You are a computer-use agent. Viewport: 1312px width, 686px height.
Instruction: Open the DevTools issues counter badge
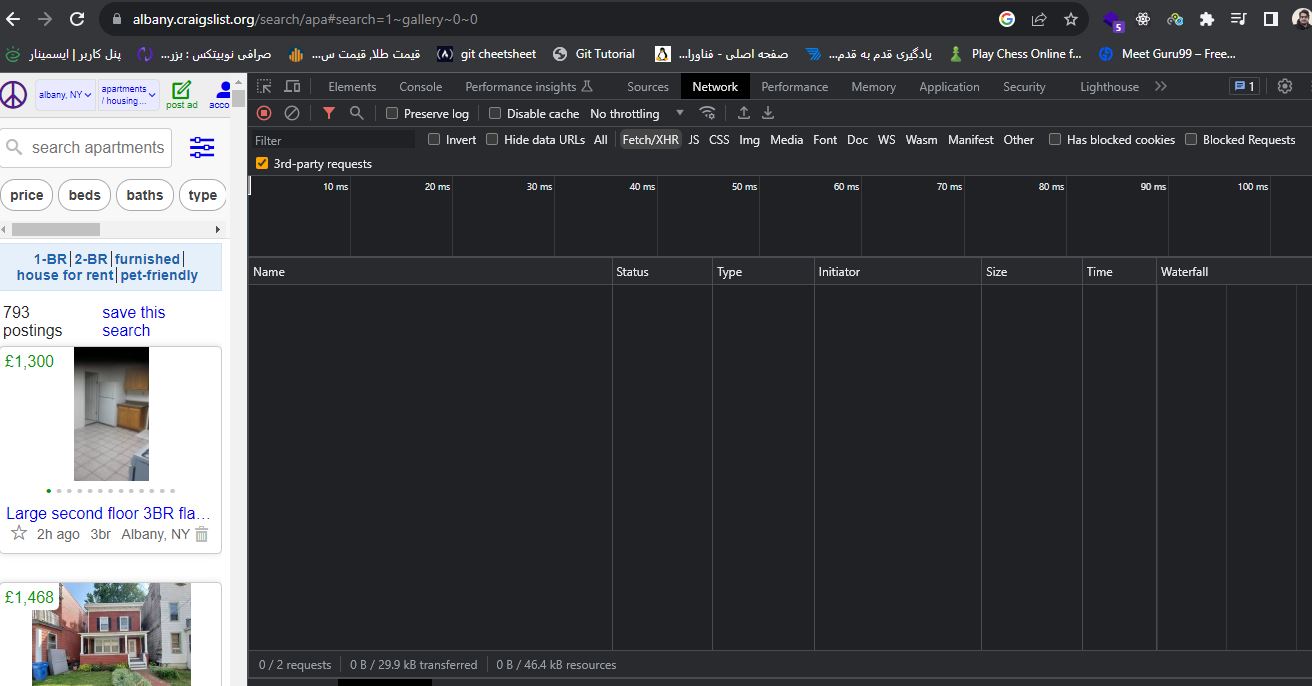pyautogui.click(x=1245, y=86)
